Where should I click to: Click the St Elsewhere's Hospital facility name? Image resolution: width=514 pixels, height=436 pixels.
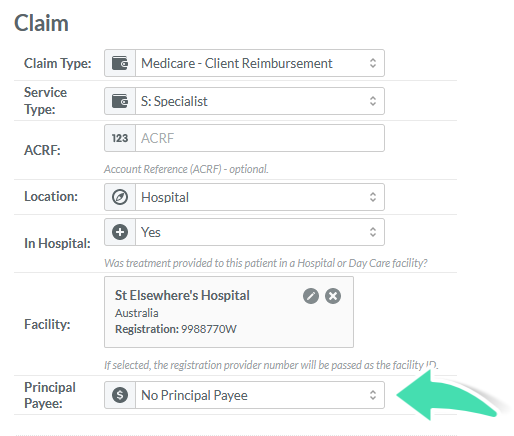point(182,296)
